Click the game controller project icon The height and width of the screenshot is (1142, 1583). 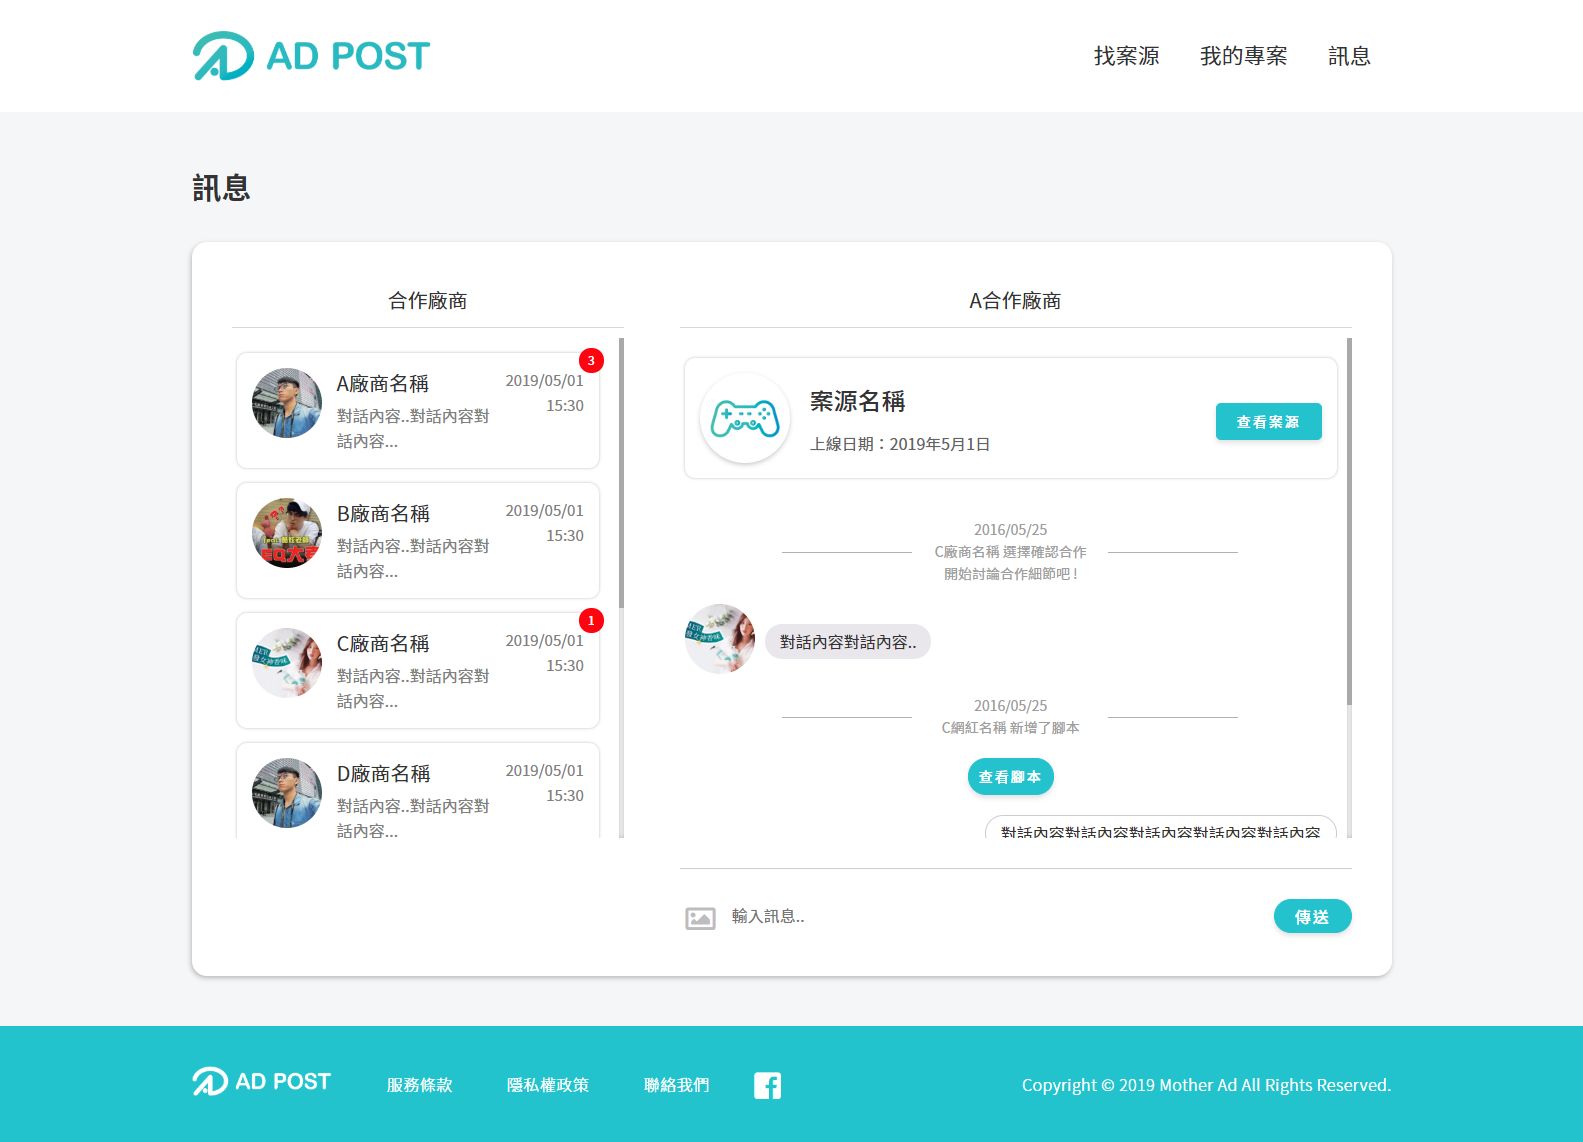(745, 418)
